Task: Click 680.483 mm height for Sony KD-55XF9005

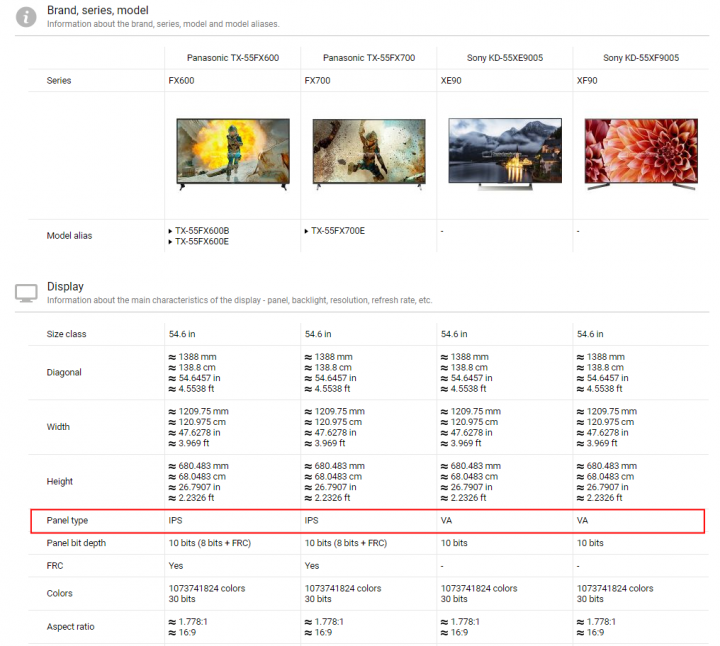Action: [607, 466]
